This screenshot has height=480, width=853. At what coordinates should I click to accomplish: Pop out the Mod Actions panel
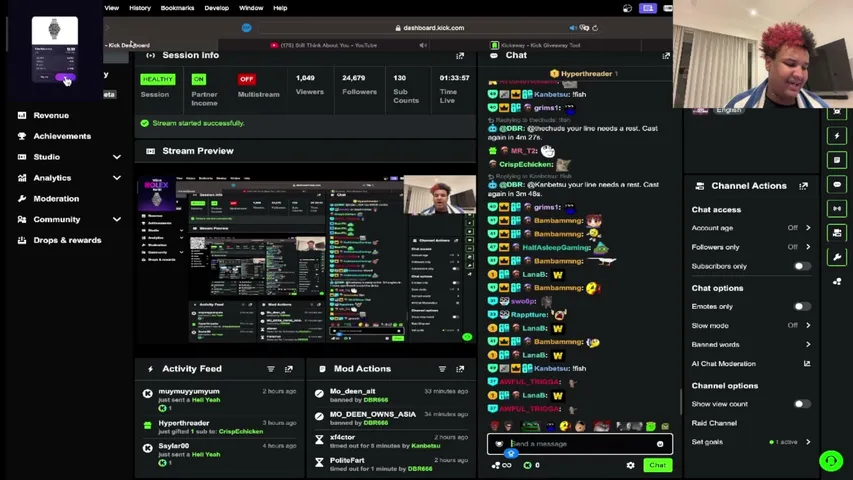coord(460,369)
